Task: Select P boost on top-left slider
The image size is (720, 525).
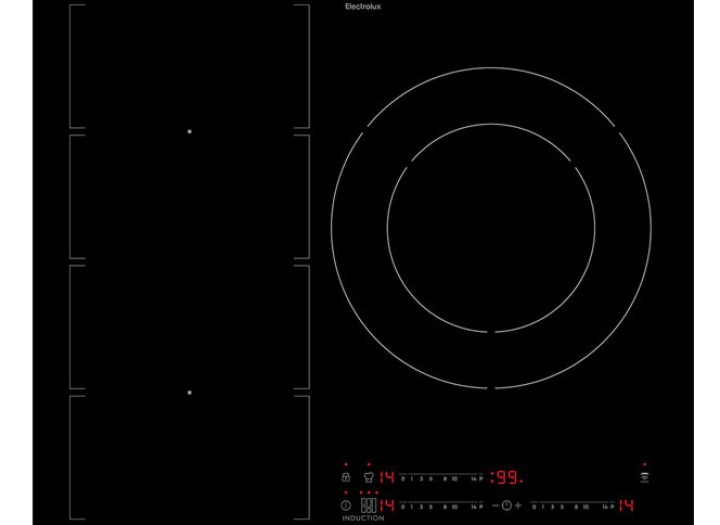Action: [479, 479]
